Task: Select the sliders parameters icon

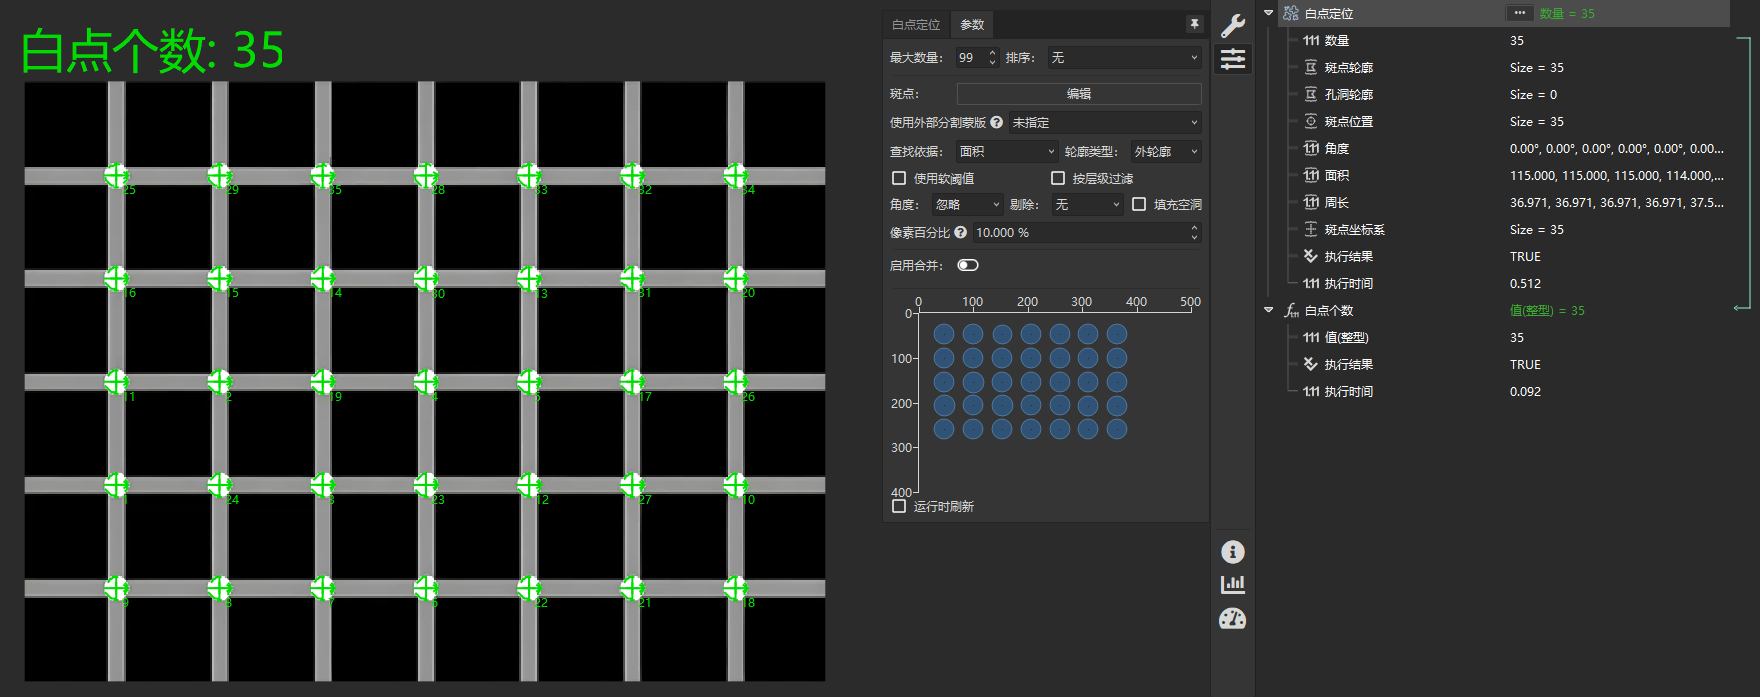Action: [x=1233, y=59]
